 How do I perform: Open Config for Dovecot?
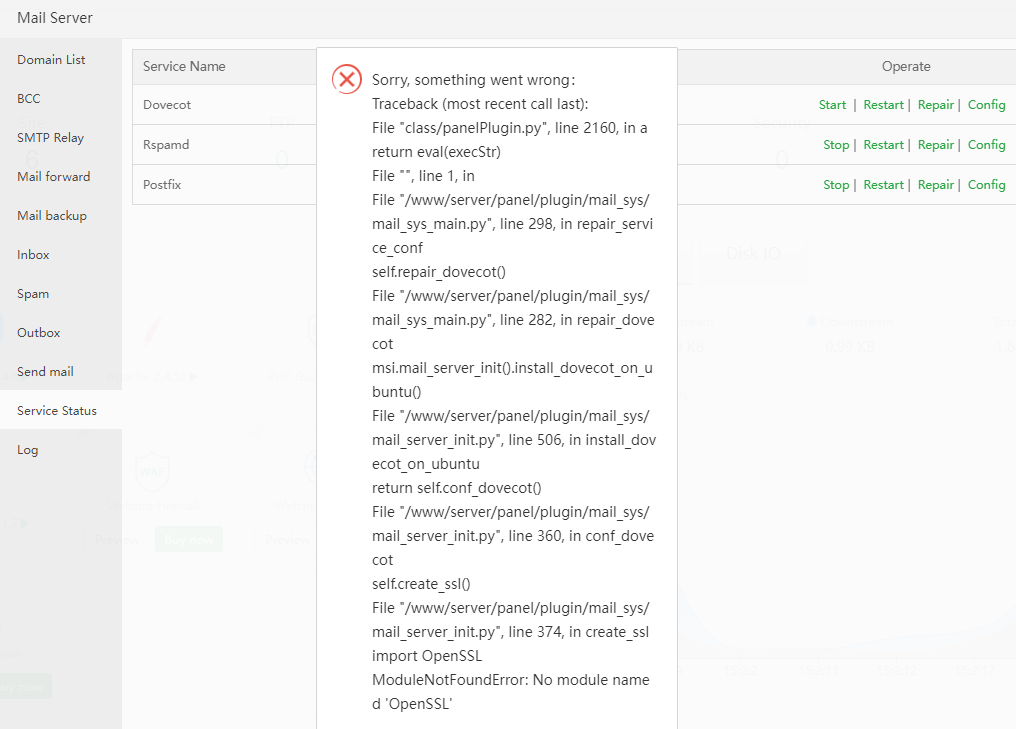(986, 105)
